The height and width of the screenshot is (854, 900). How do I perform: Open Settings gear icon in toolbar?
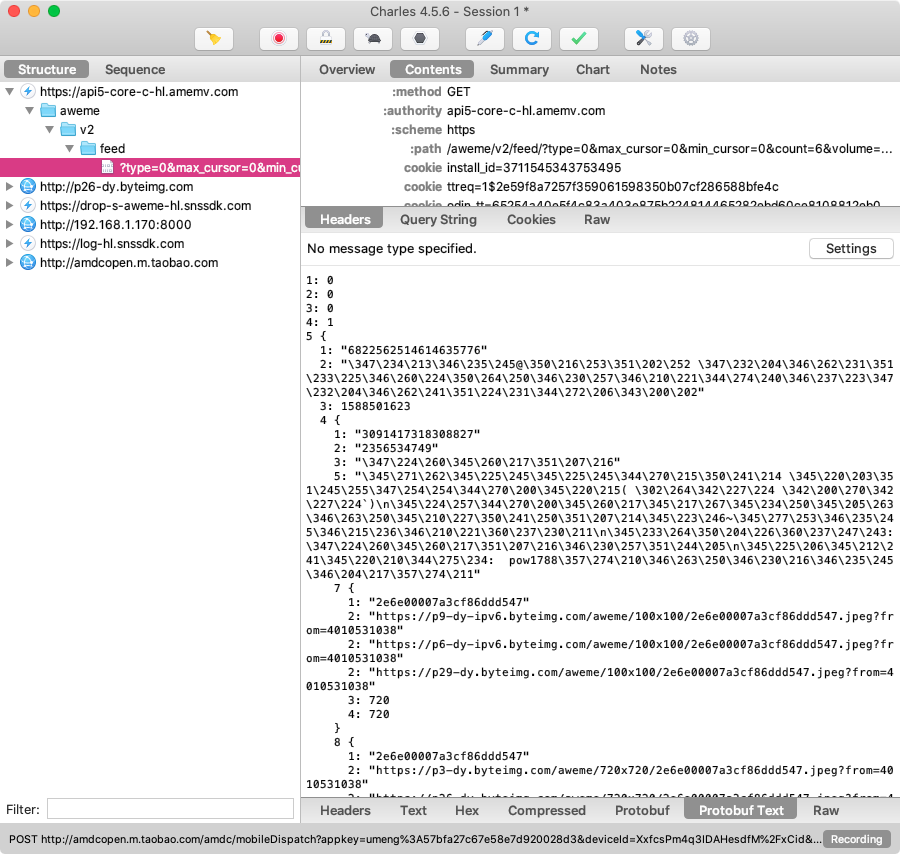click(691, 38)
